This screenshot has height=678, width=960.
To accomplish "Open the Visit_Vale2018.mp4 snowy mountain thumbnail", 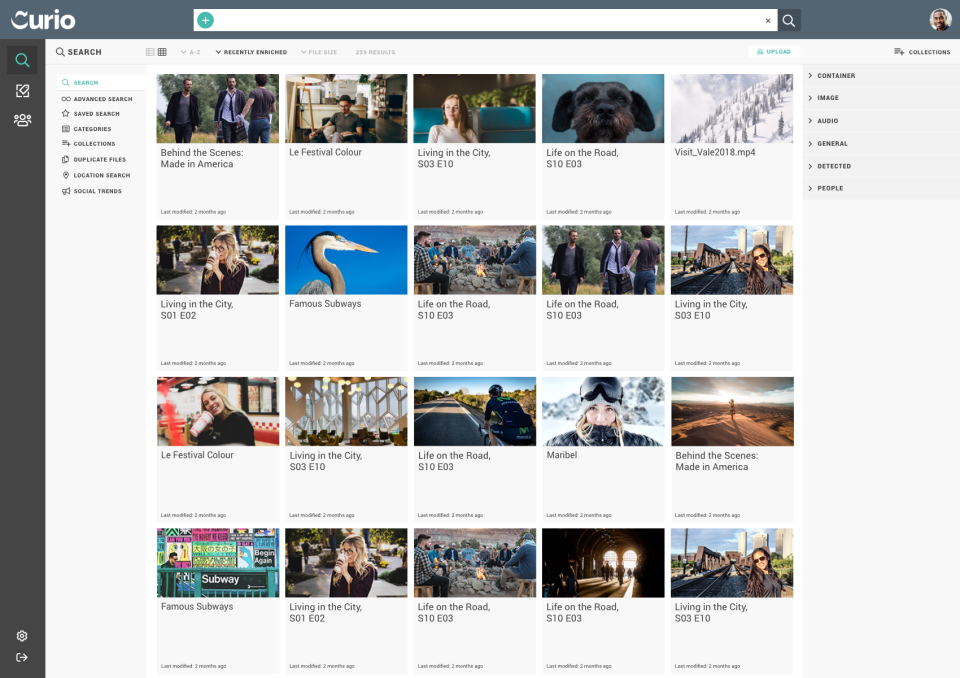I will 732,109.
